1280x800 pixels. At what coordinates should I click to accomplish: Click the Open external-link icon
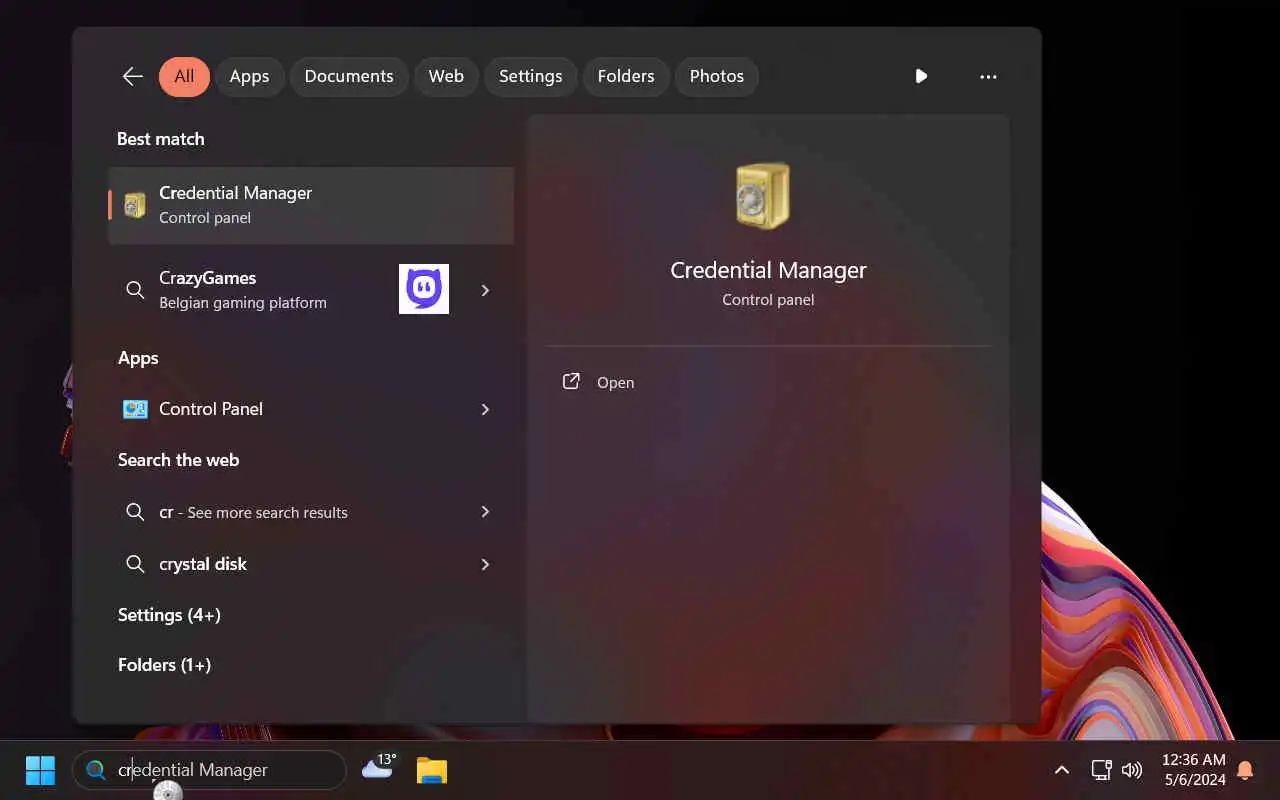click(x=571, y=382)
